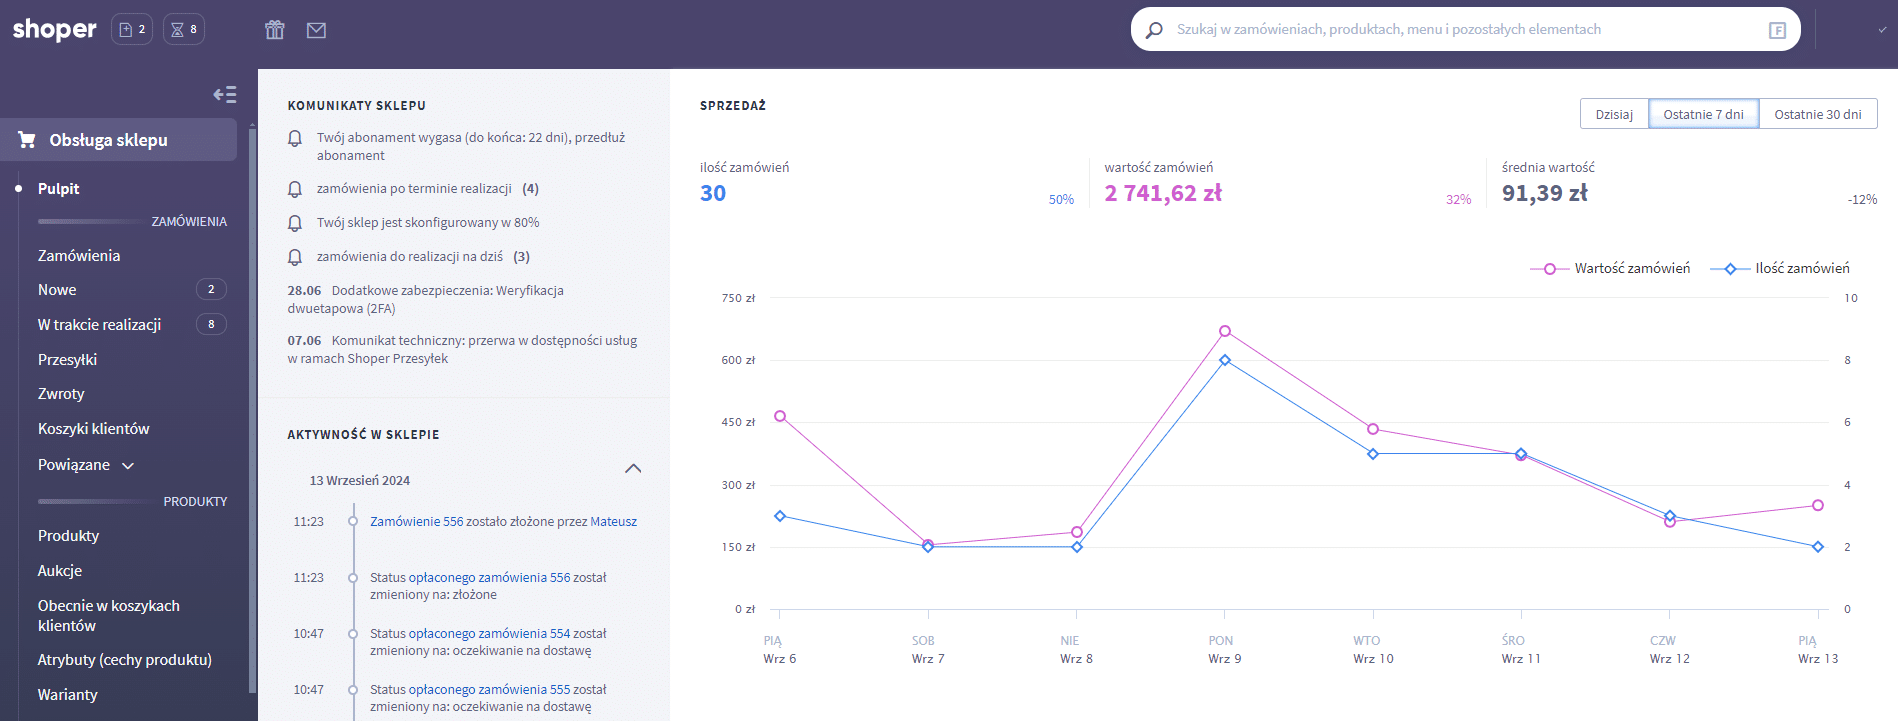Collapse the 13 Wrzesień 2024 activity group
The image size is (1898, 721).
633,468
